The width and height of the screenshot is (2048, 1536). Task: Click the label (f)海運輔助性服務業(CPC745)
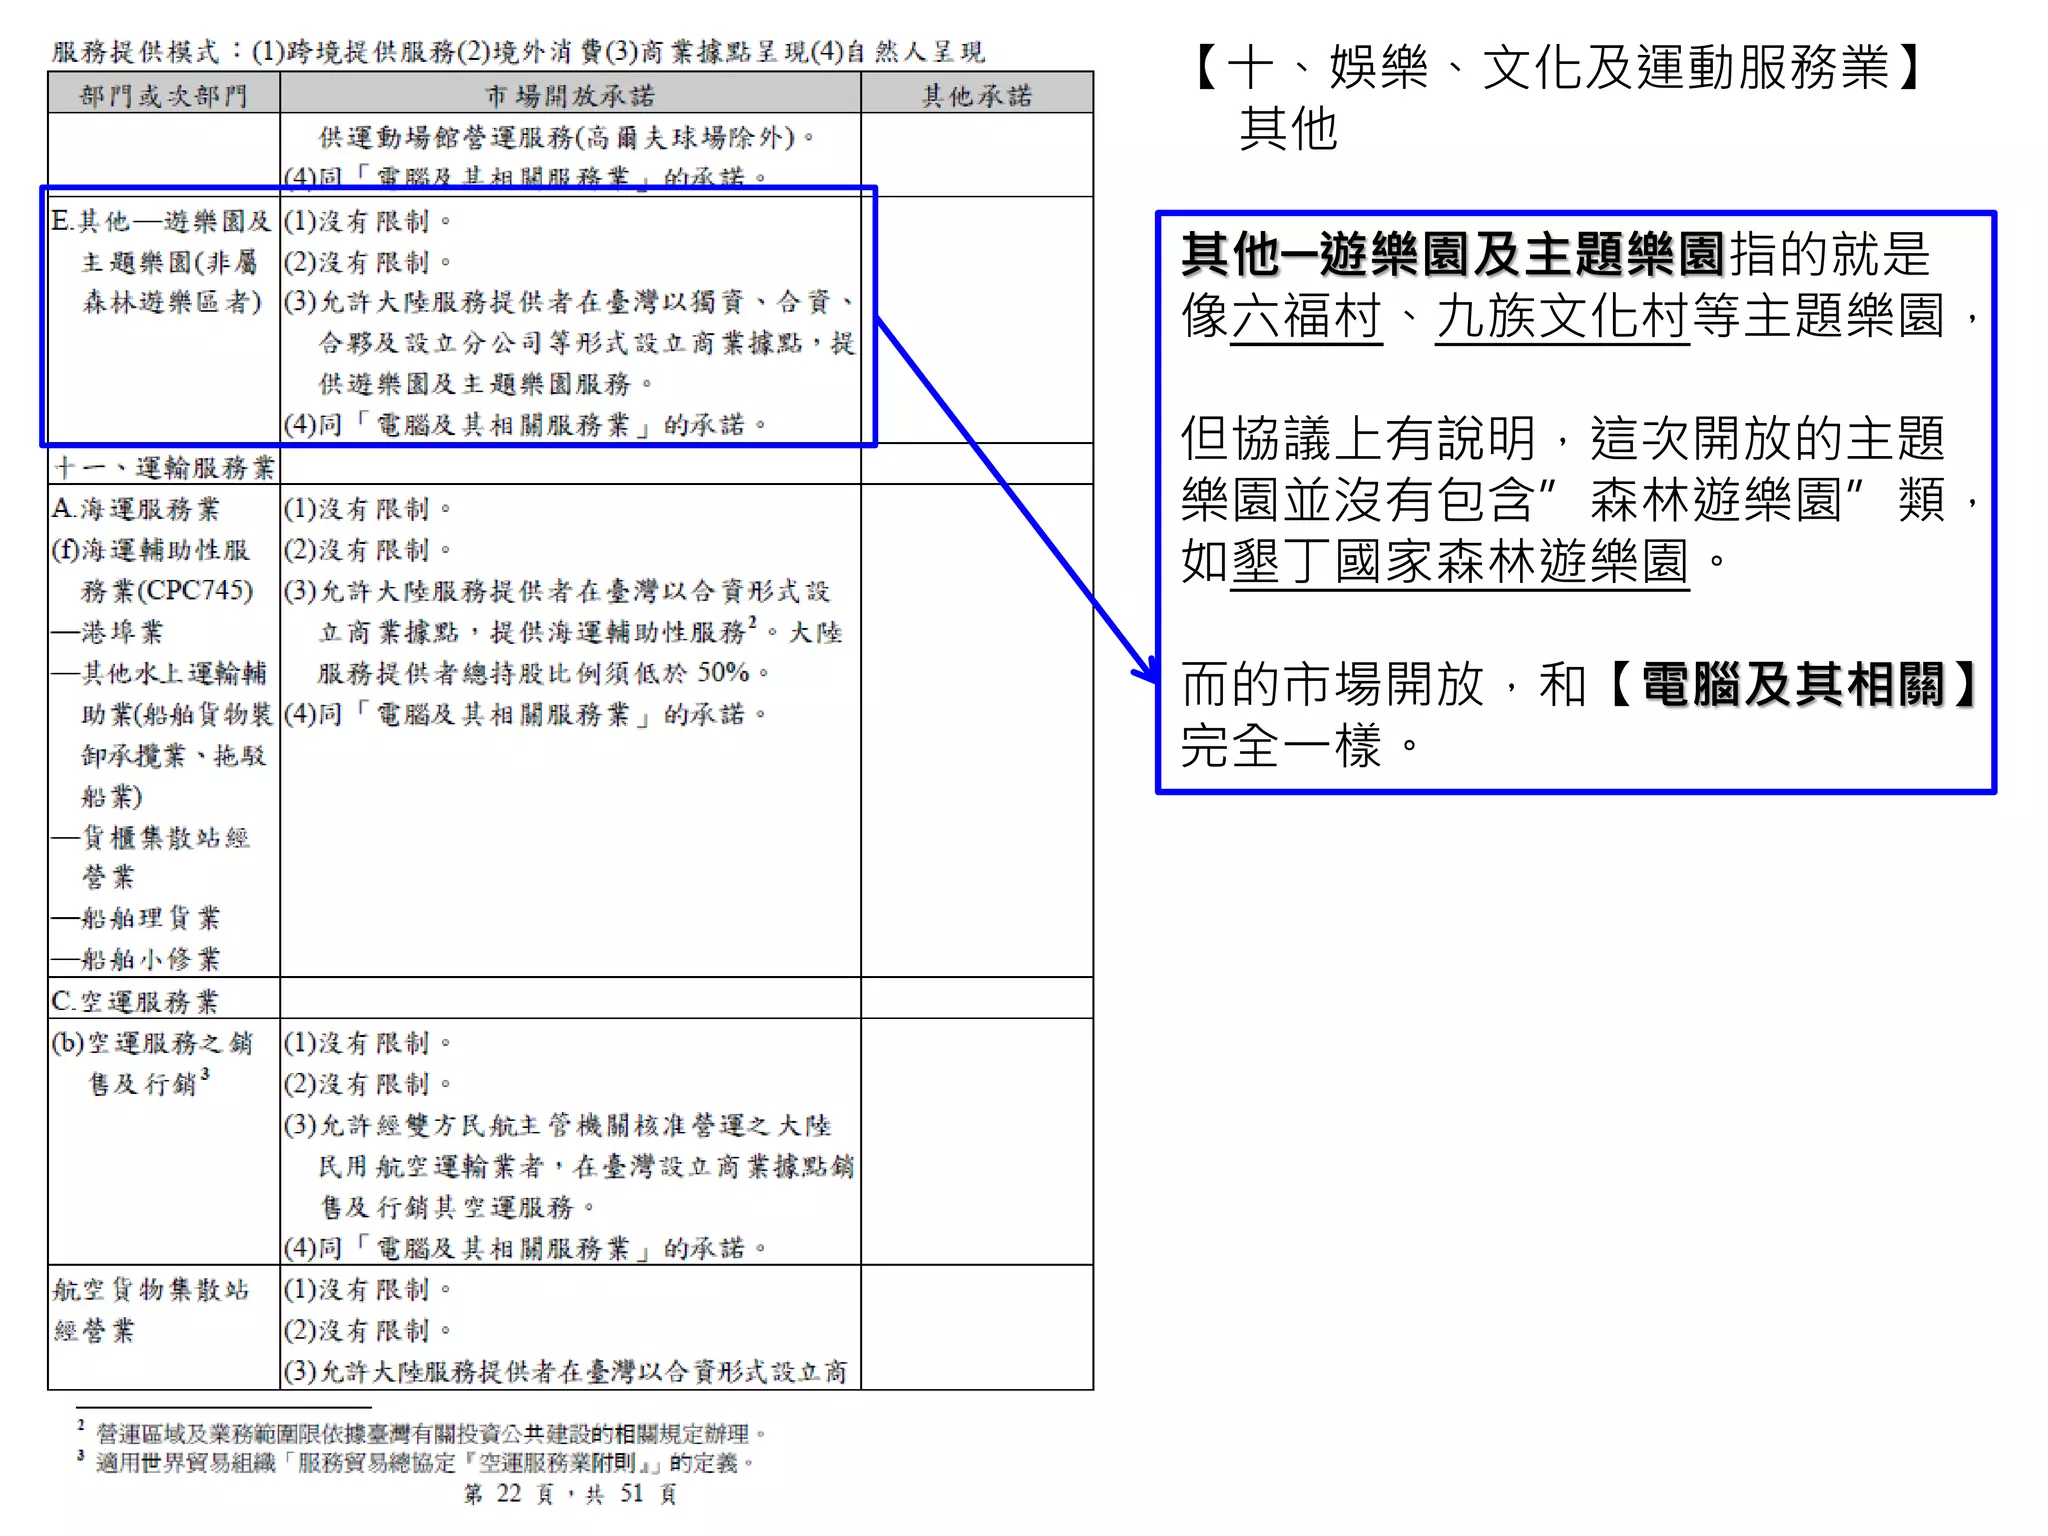click(152, 570)
